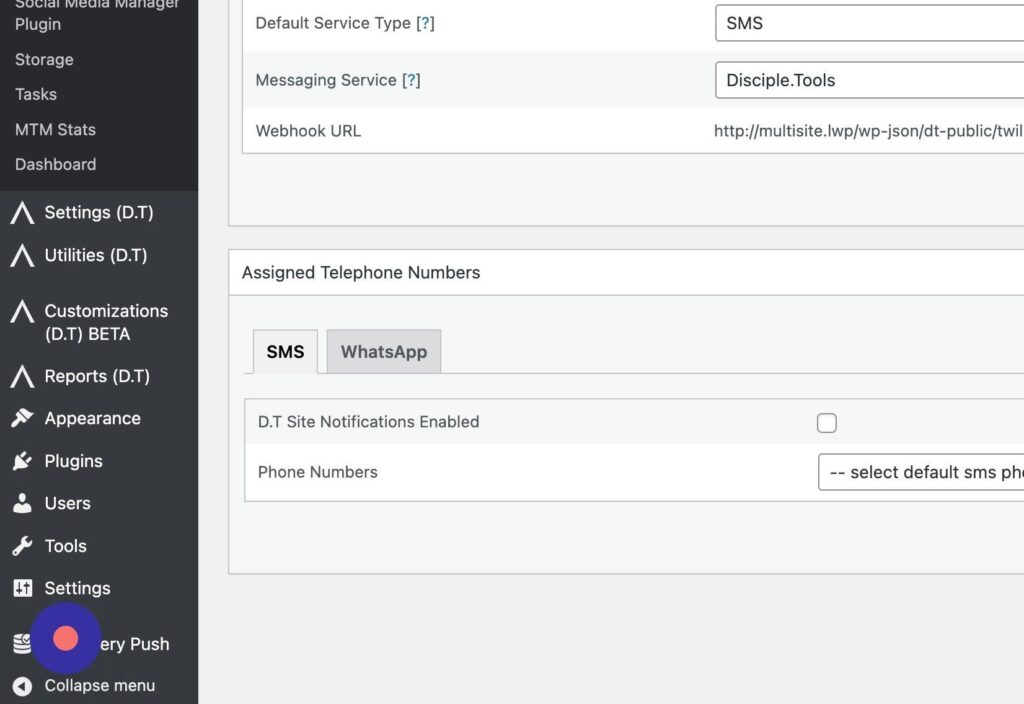The width and height of the screenshot is (1024, 704).
Task: Click the Collapse menu arrow icon
Action: coord(22,686)
